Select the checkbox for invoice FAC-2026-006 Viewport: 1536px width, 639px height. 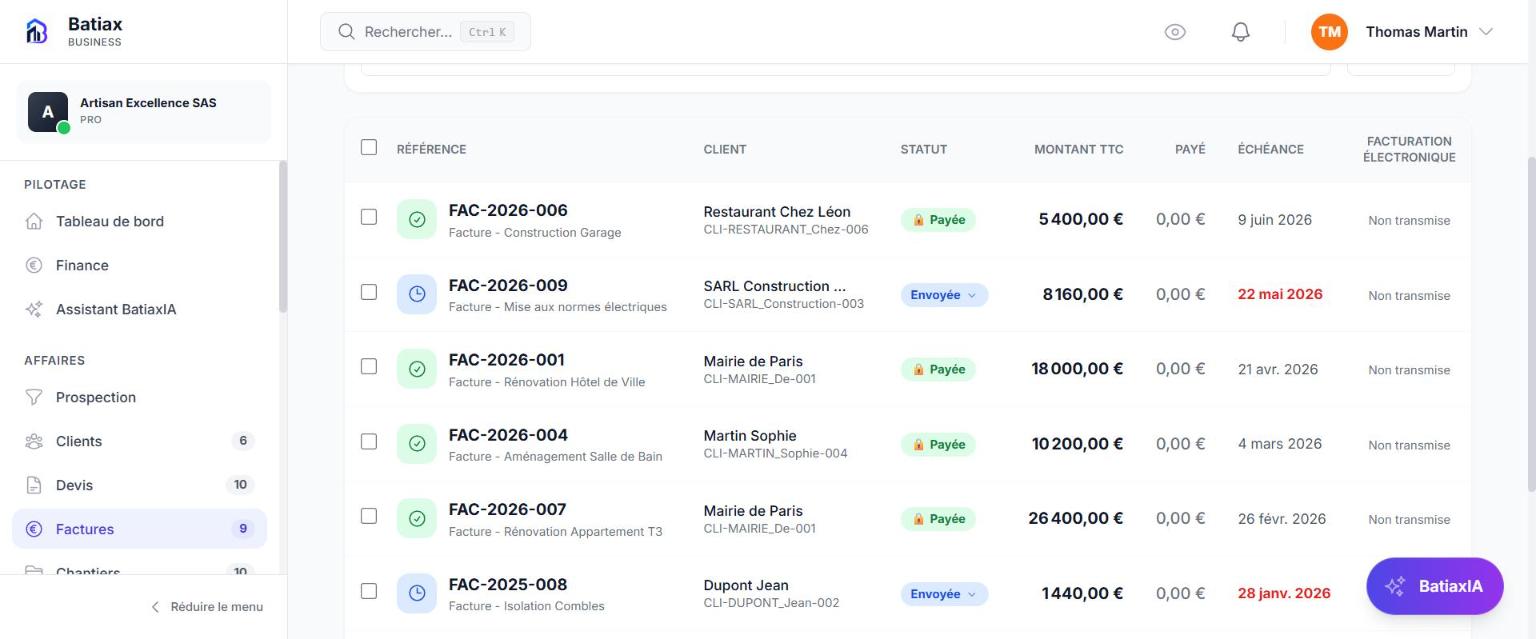pyautogui.click(x=369, y=217)
